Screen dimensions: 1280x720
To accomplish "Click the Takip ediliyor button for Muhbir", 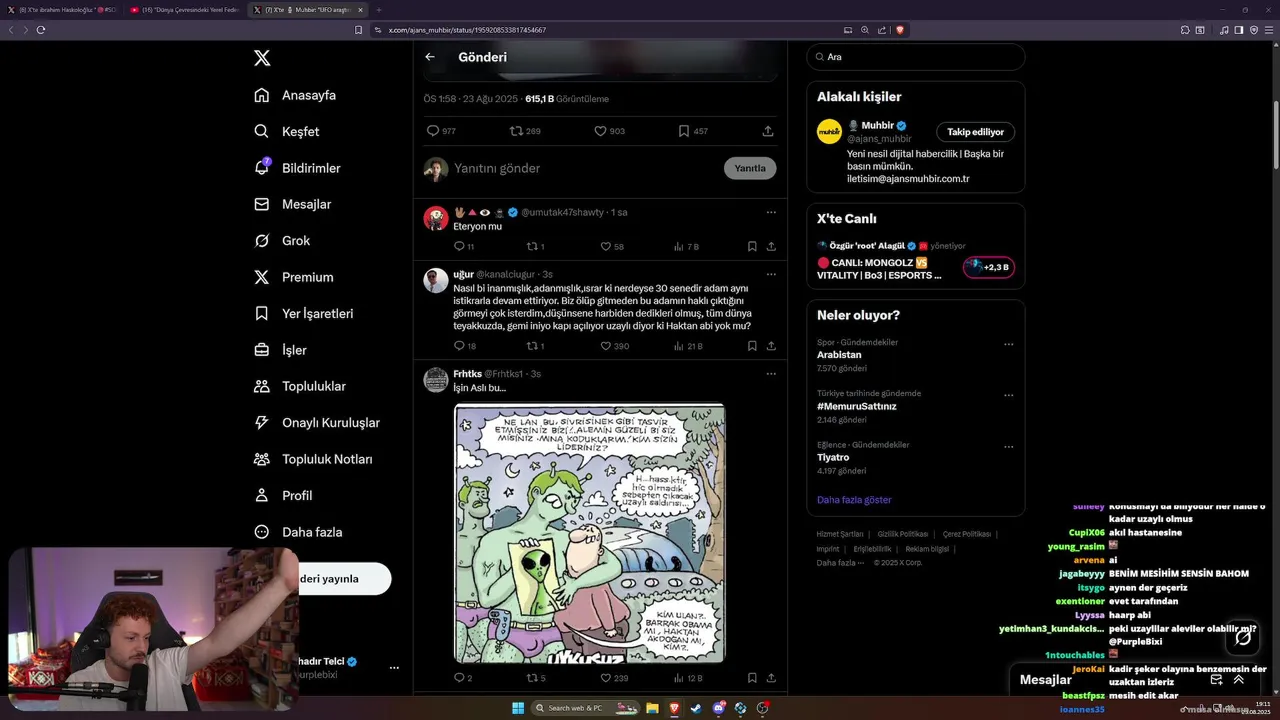I will pyautogui.click(x=976, y=132).
